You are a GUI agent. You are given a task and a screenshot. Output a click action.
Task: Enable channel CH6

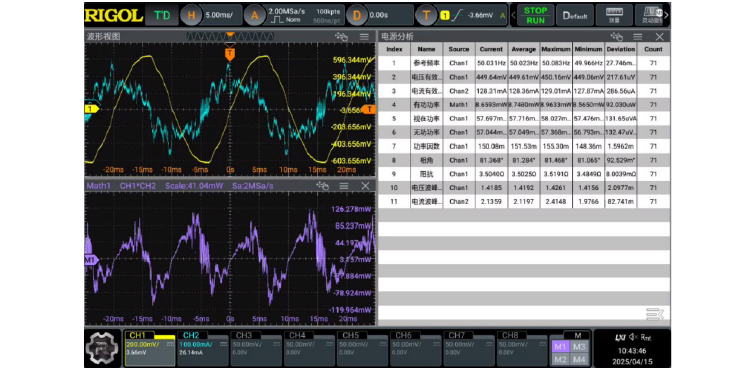click(x=416, y=348)
